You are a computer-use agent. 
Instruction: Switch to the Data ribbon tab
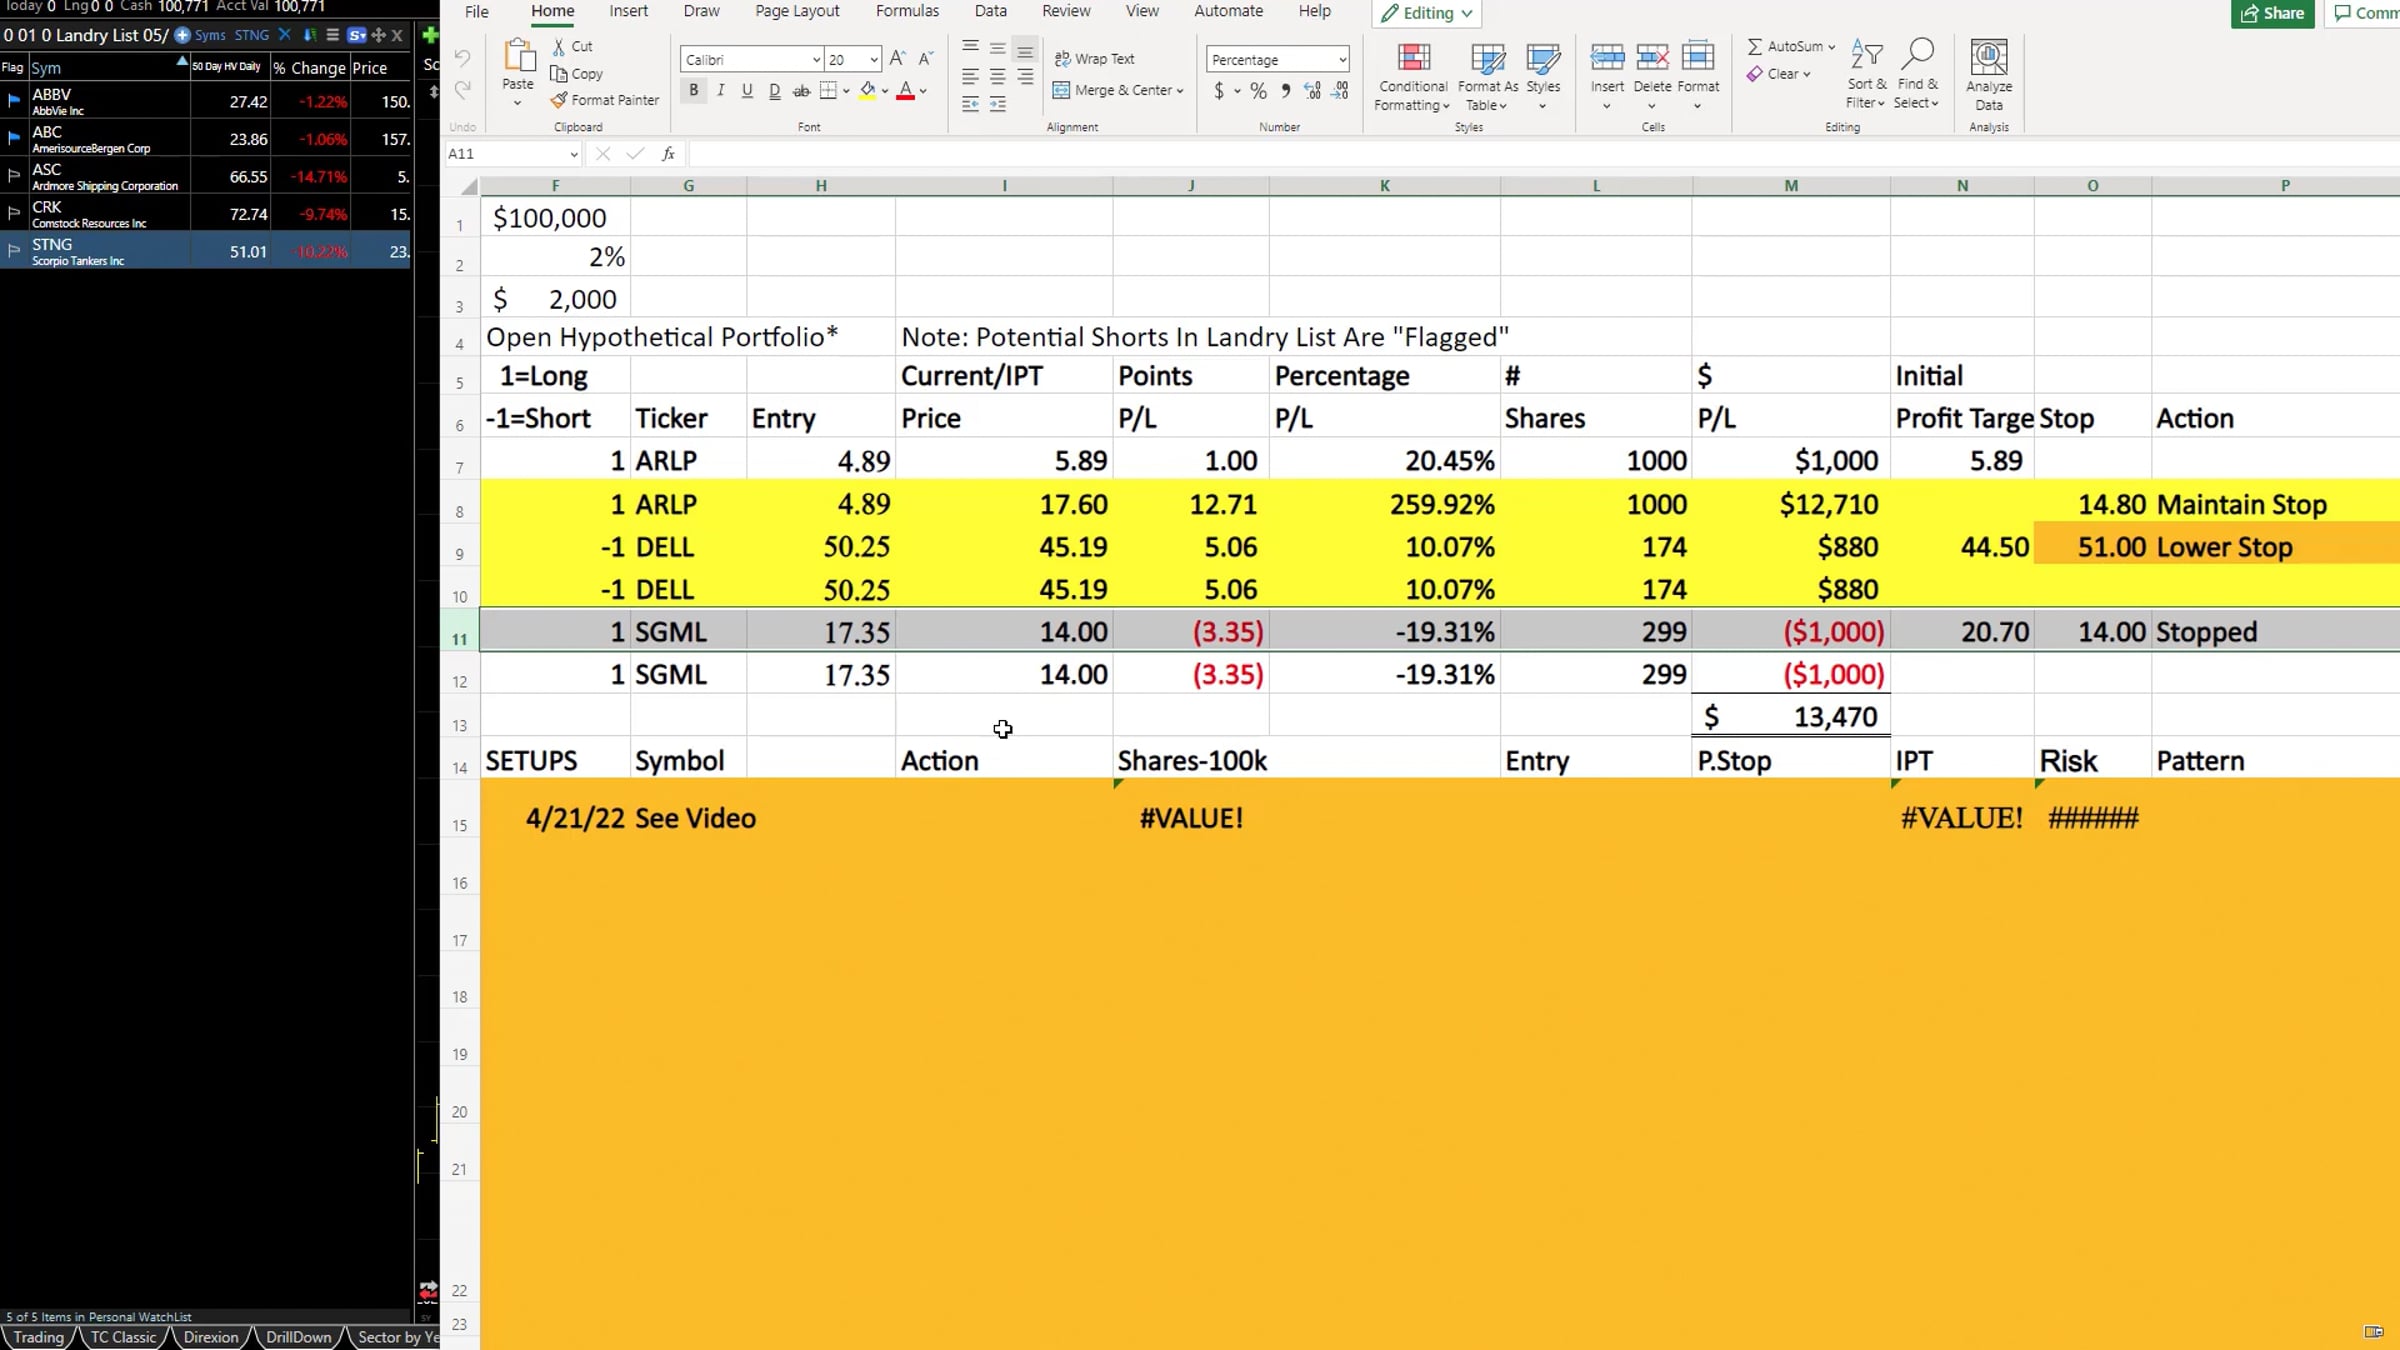pos(990,11)
